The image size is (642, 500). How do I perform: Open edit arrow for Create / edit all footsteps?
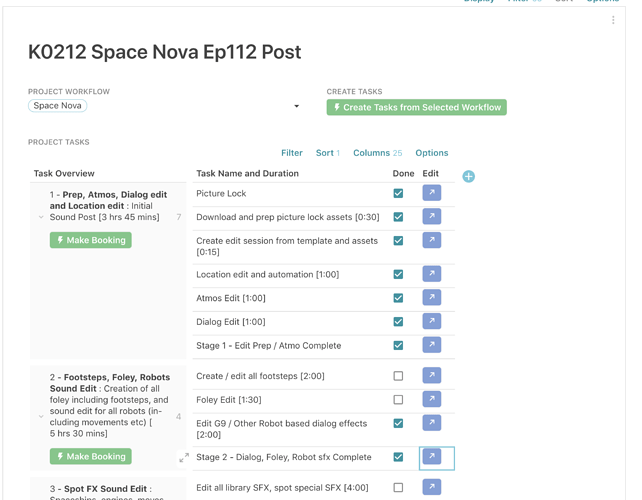point(432,376)
